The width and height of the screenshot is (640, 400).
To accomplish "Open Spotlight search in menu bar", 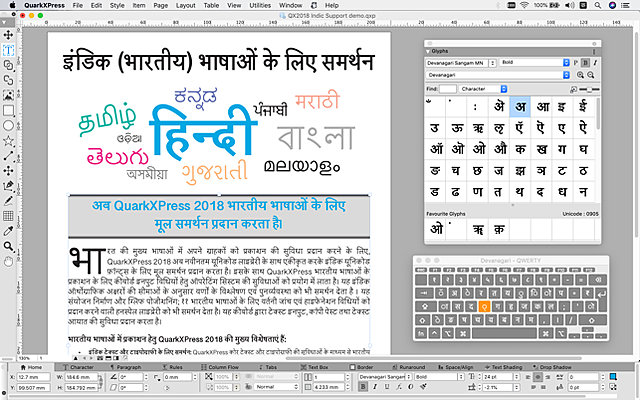I will (x=598, y=5).
